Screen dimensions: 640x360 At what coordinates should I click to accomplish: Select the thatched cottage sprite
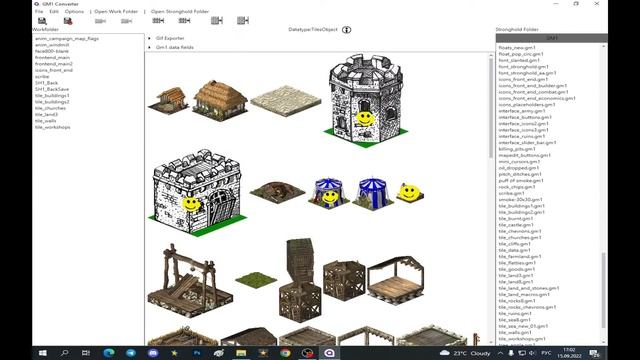220,100
